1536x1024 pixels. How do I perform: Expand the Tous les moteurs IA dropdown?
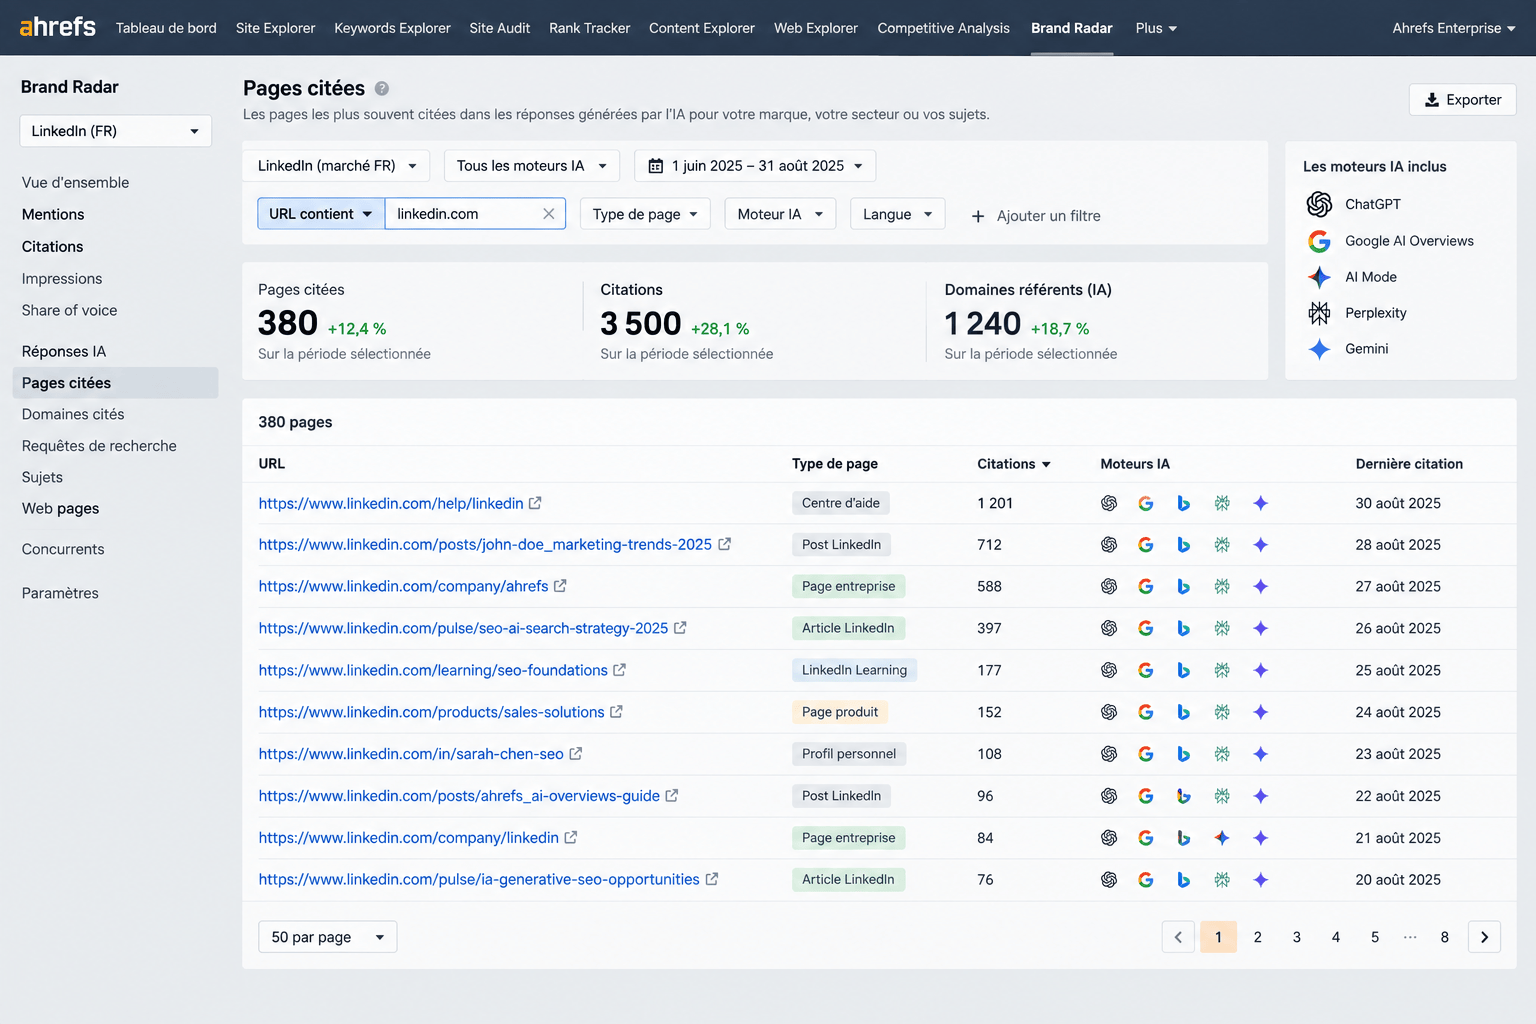(x=532, y=166)
